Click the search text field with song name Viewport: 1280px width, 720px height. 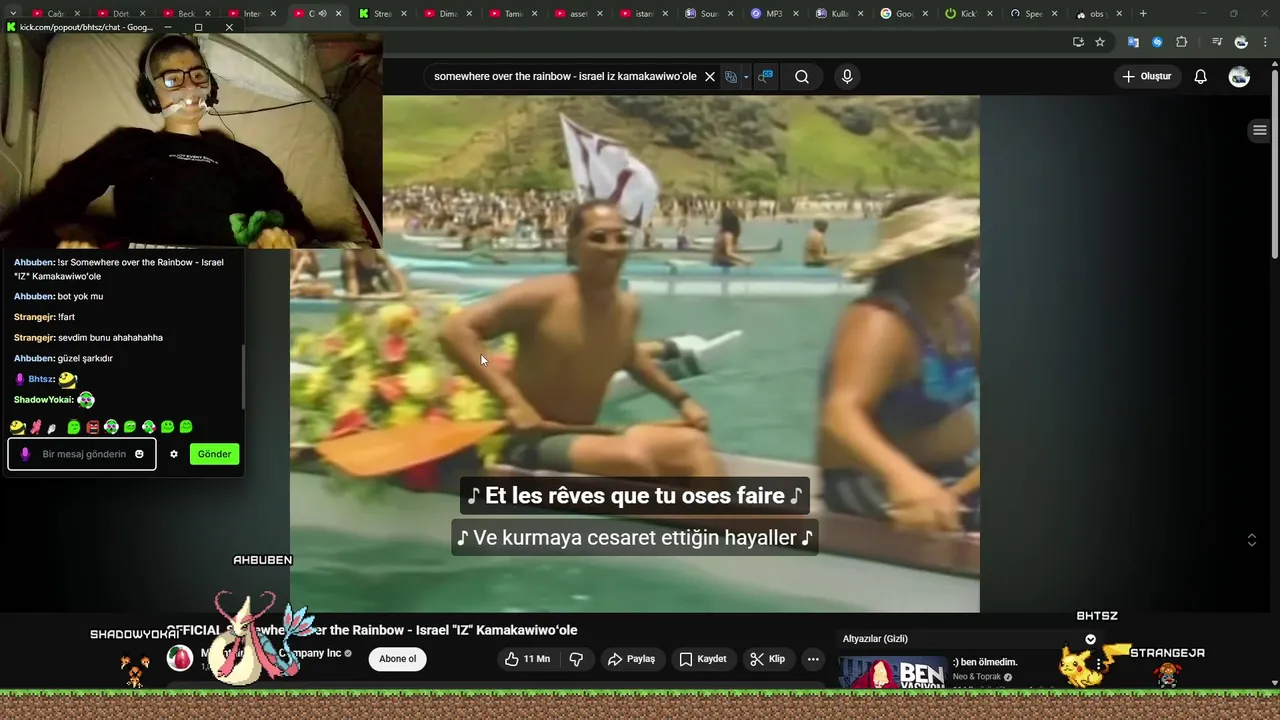tap(564, 77)
